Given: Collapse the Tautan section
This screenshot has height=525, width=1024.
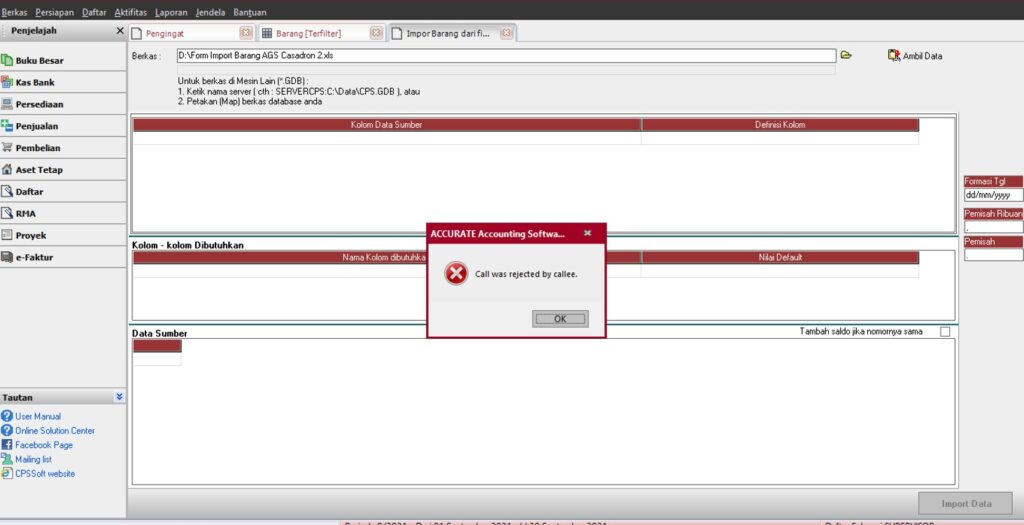Looking at the screenshot, I should click(119, 397).
